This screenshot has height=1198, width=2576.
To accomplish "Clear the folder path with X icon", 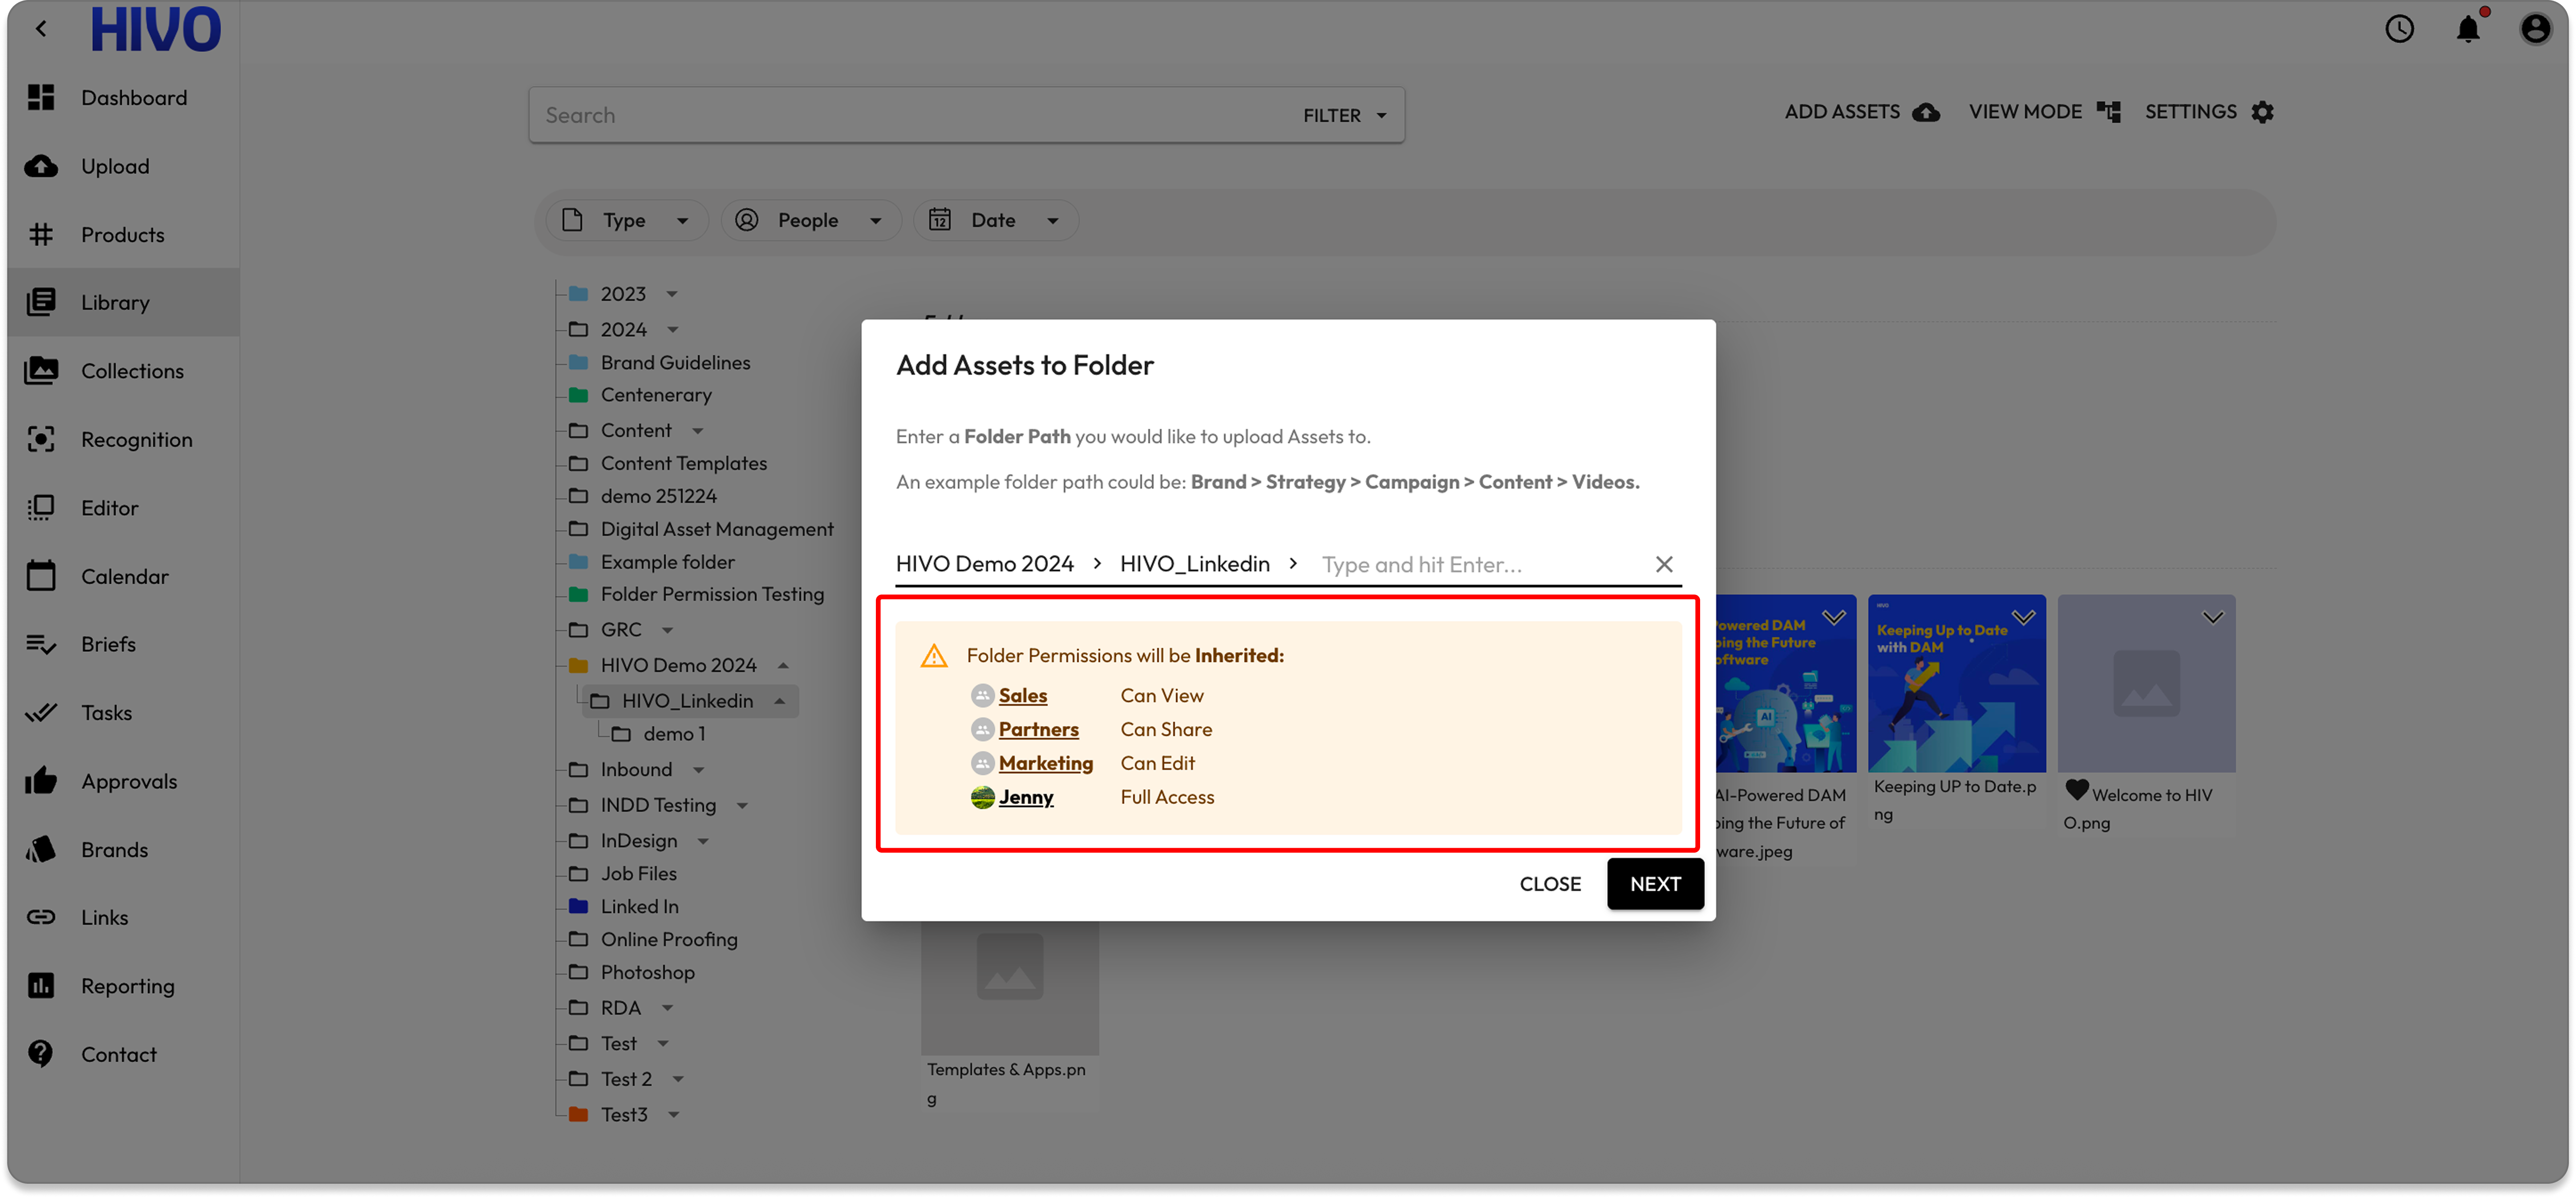I will (1663, 564).
